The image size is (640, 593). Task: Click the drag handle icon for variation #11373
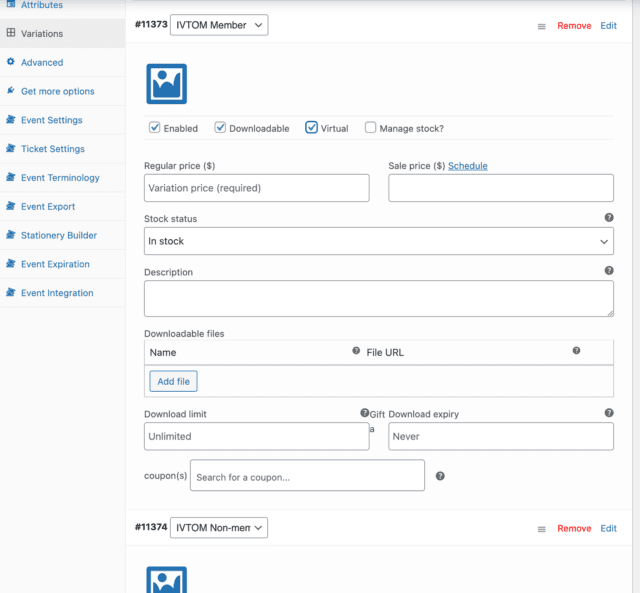coord(542,26)
